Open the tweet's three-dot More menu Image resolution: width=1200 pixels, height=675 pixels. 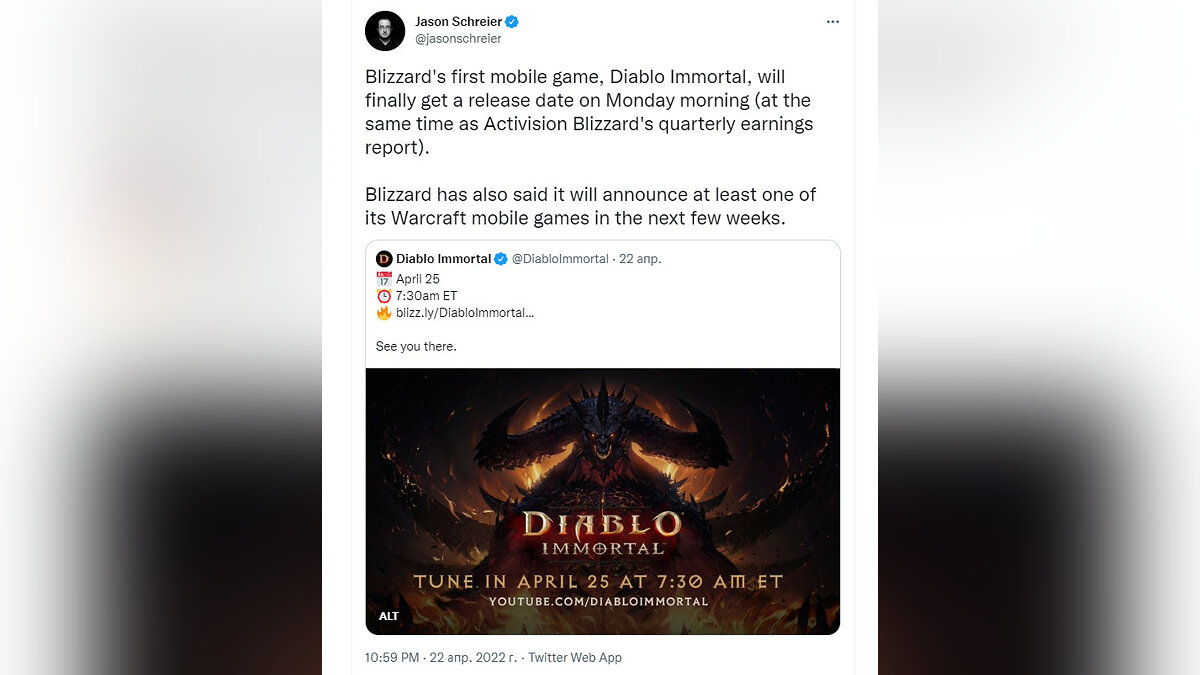pyautogui.click(x=833, y=22)
